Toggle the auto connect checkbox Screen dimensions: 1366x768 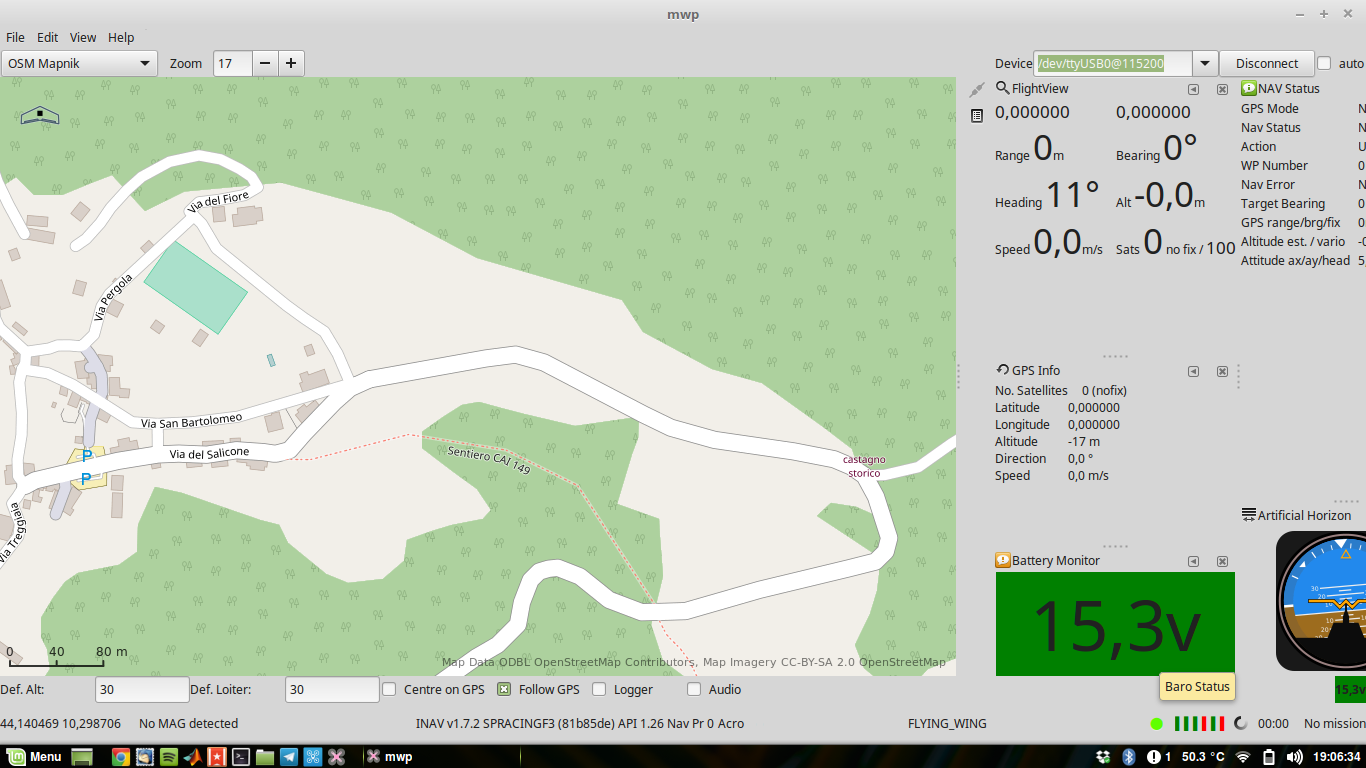click(x=1324, y=63)
